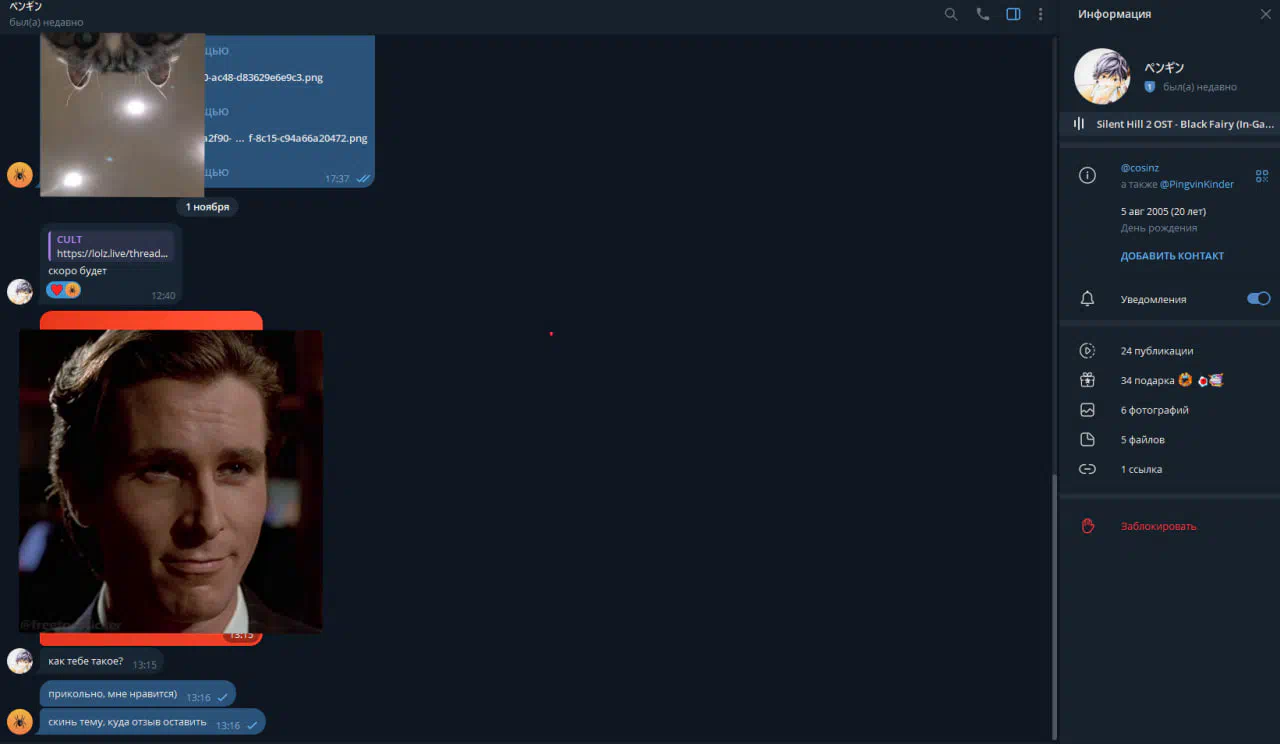Open the three-dot chat menu

pos(1040,14)
